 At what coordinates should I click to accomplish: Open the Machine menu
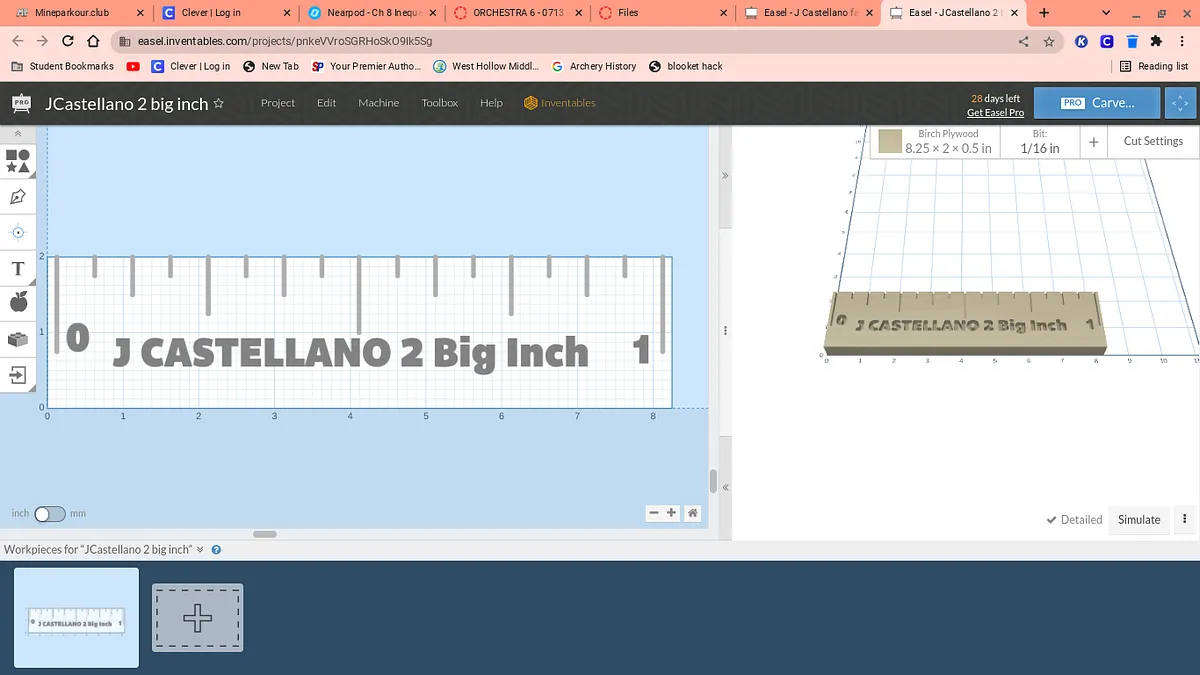[378, 103]
